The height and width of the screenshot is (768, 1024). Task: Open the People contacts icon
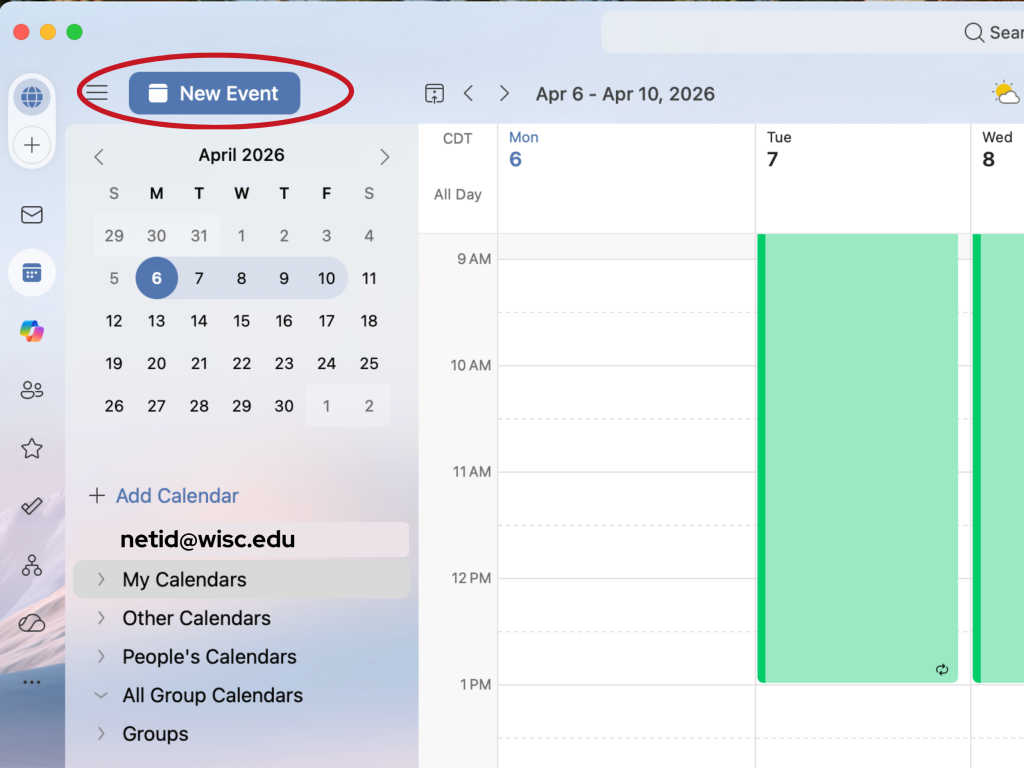click(x=32, y=390)
